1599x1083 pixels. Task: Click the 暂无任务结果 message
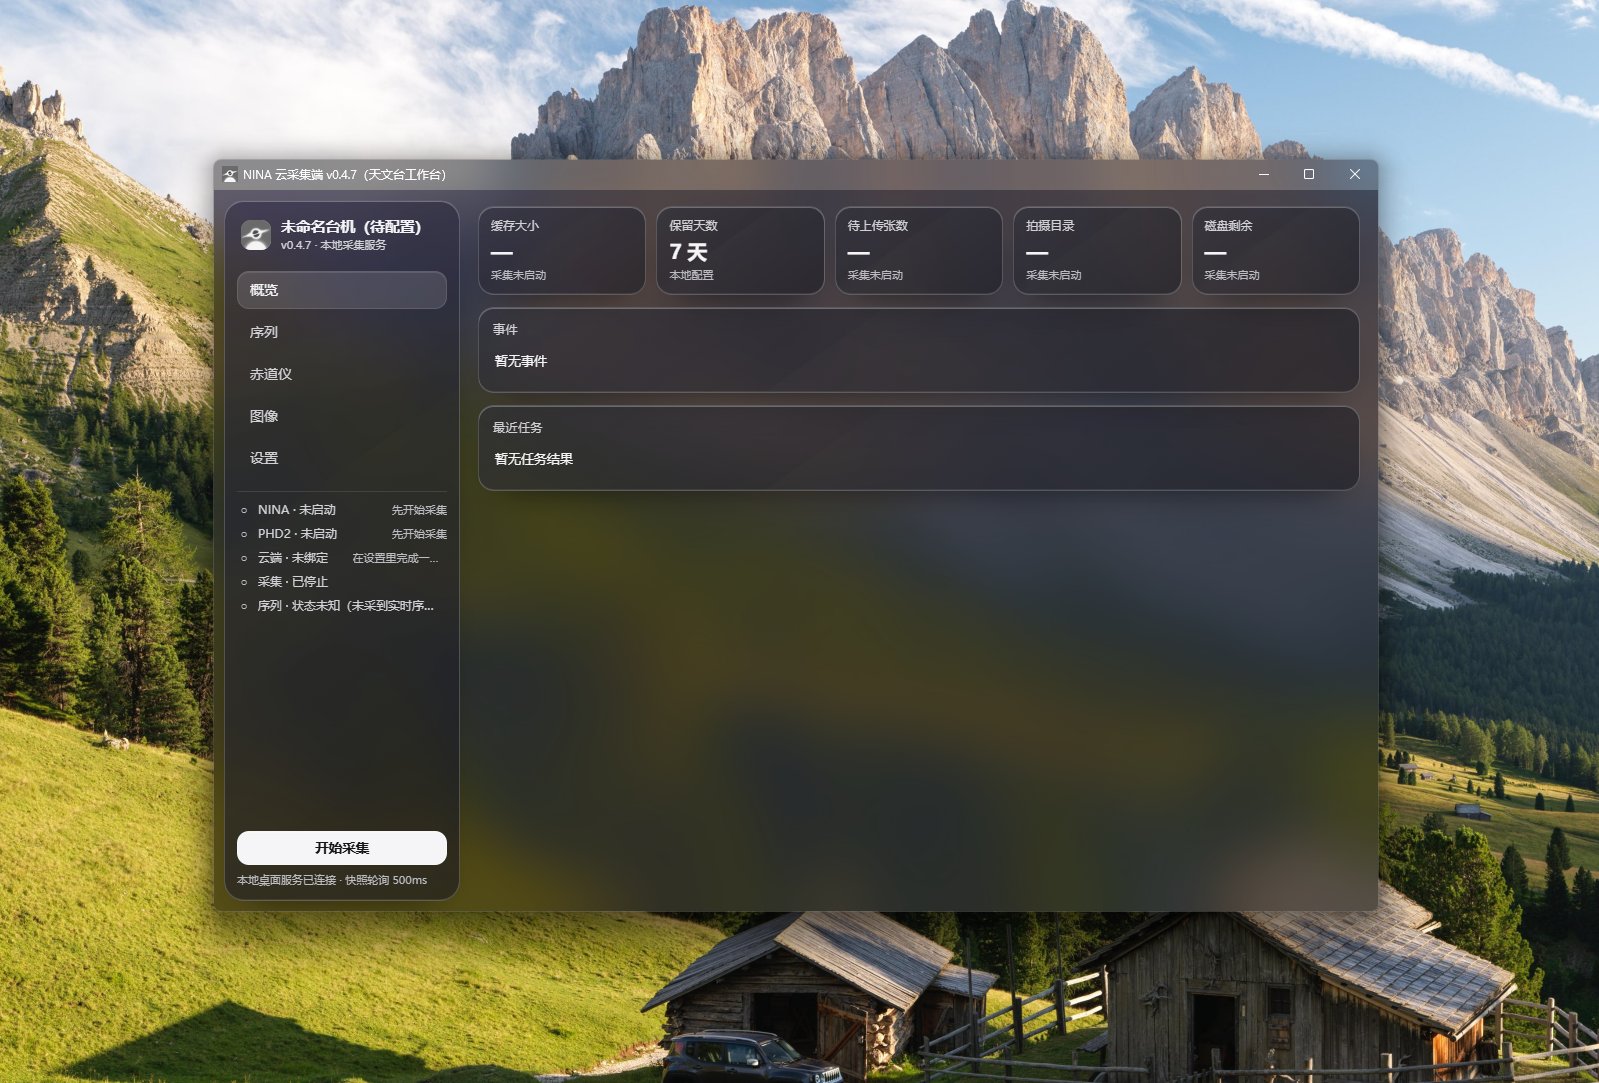click(533, 459)
